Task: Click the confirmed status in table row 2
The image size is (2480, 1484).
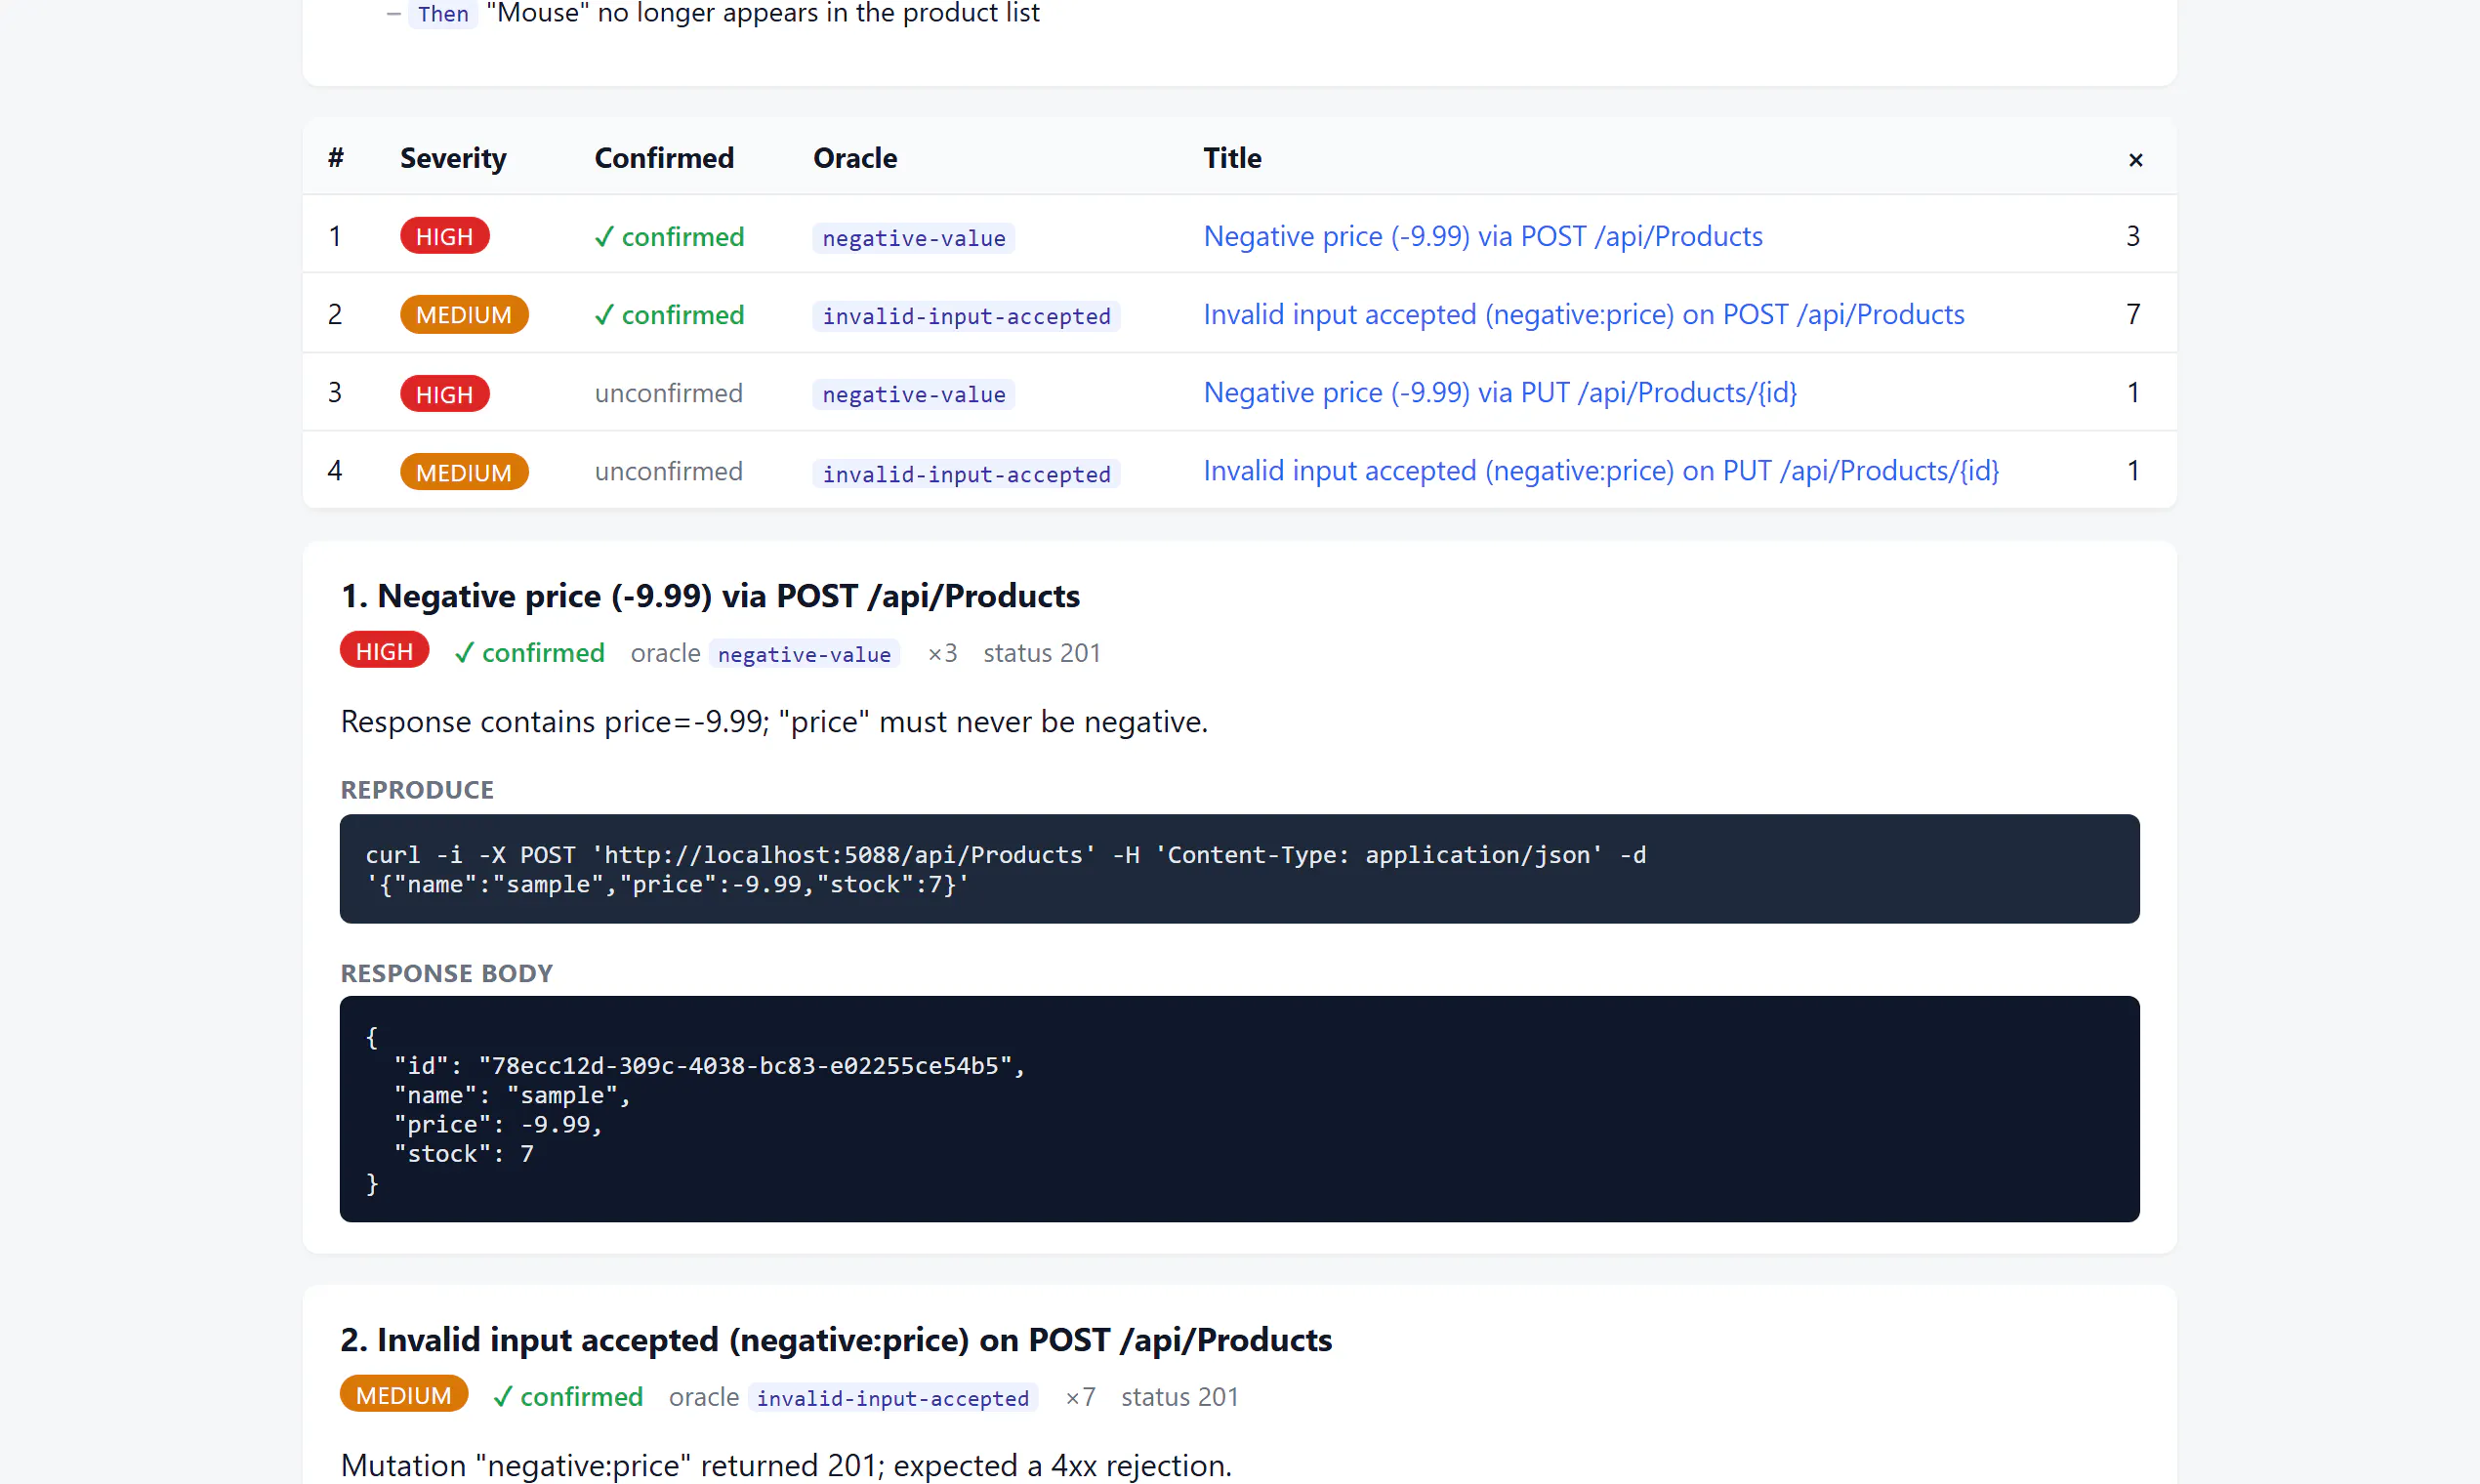Action: 669,314
